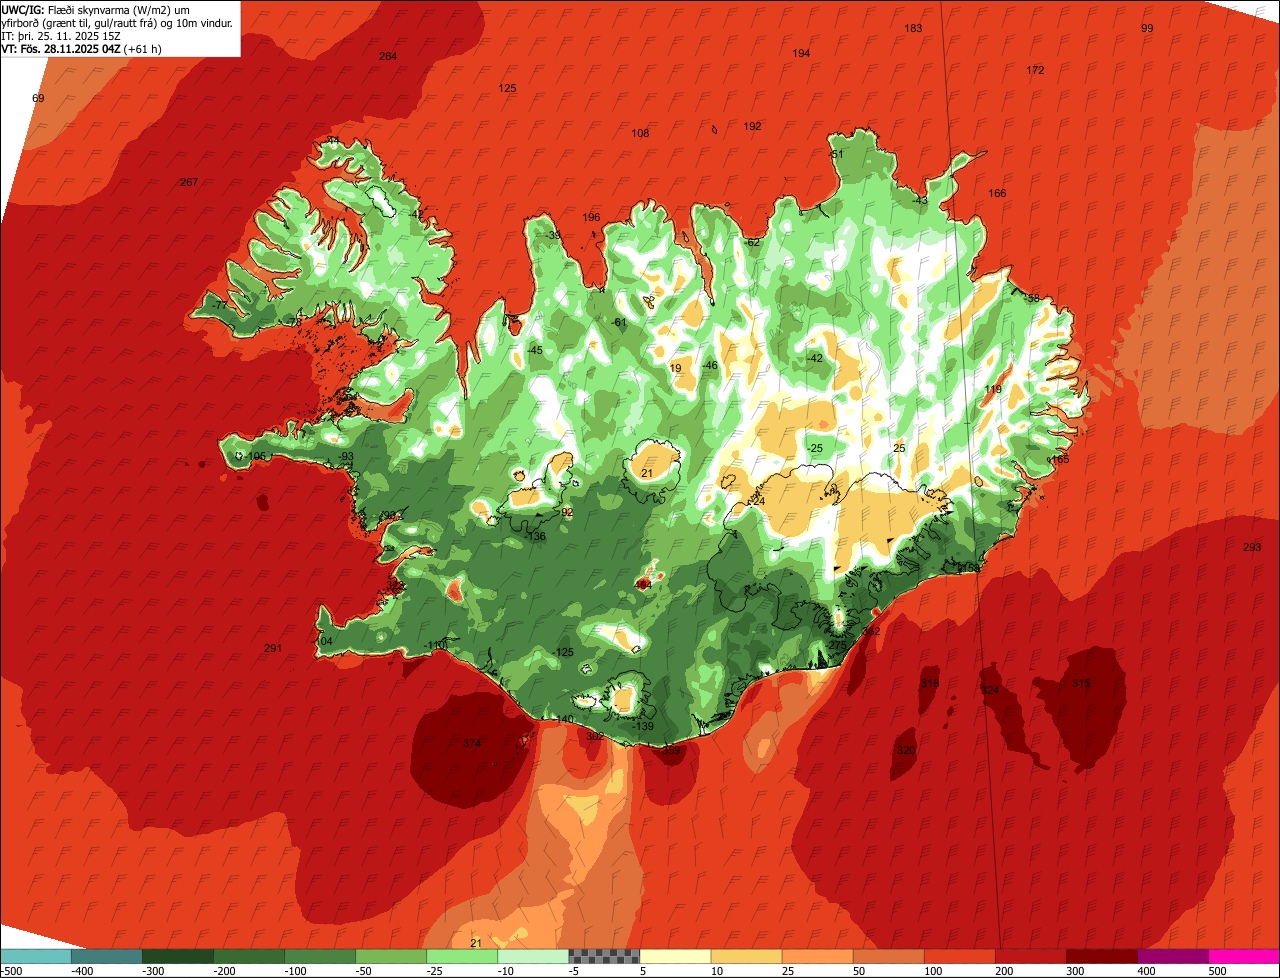This screenshot has height=978, width=1280.
Task: Click the inland value '-46'
Action: [709, 365]
